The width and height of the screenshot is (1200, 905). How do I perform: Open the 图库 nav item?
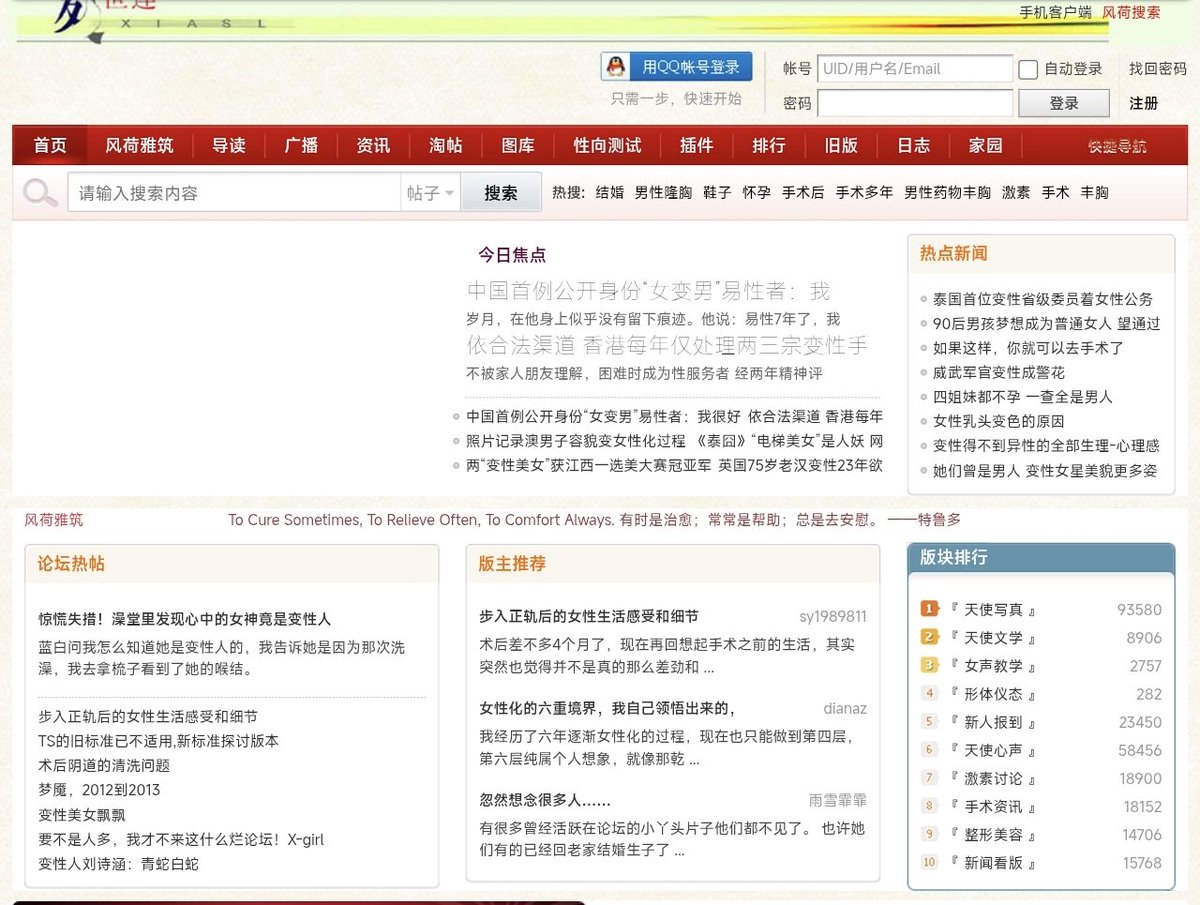518,146
